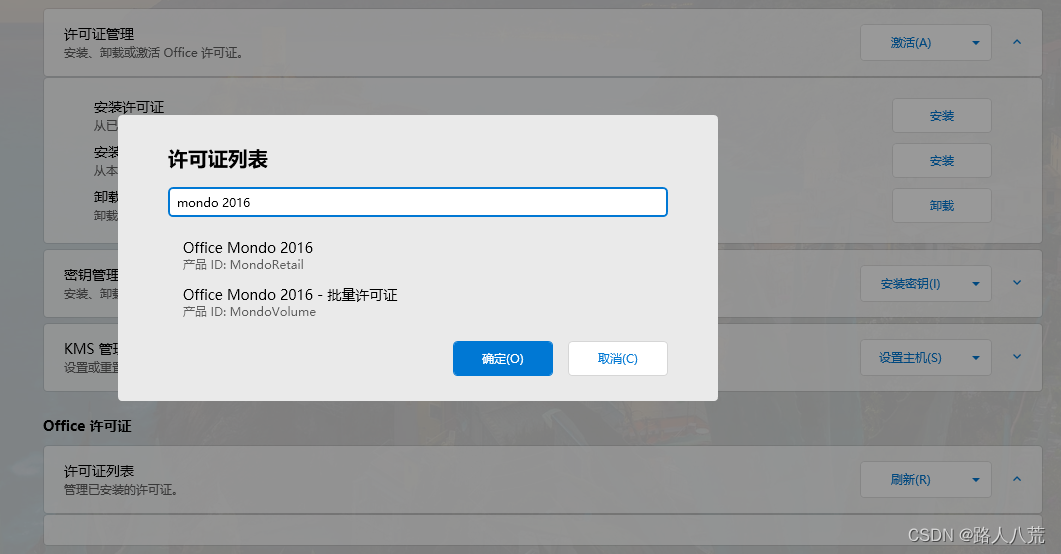Click the 激活(A) button
1061x554 pixels.
tap(911, 43)
